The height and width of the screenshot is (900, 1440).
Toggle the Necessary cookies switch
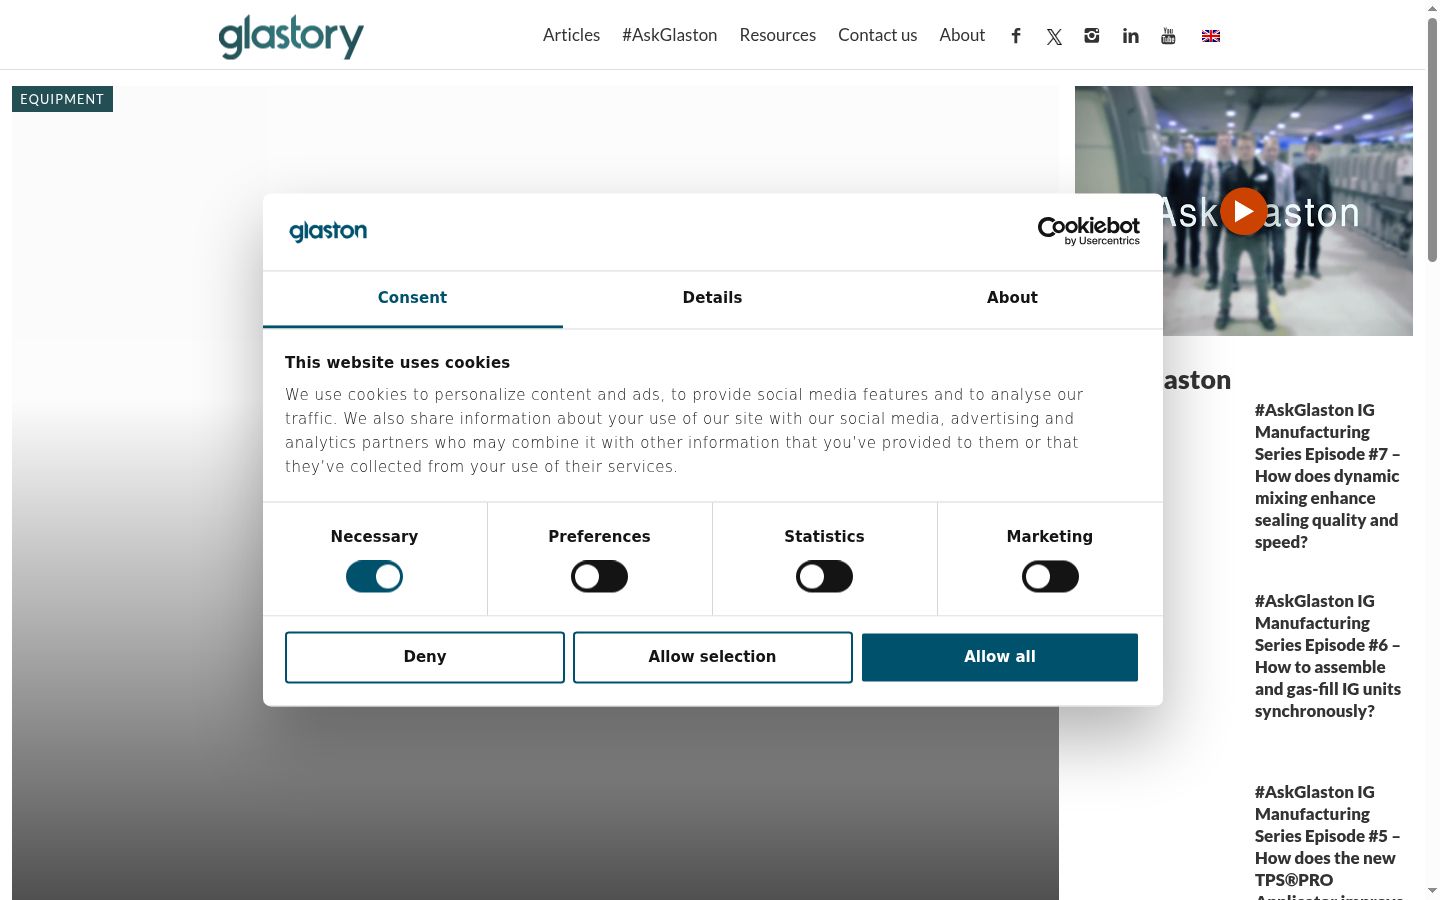point(374,576)
